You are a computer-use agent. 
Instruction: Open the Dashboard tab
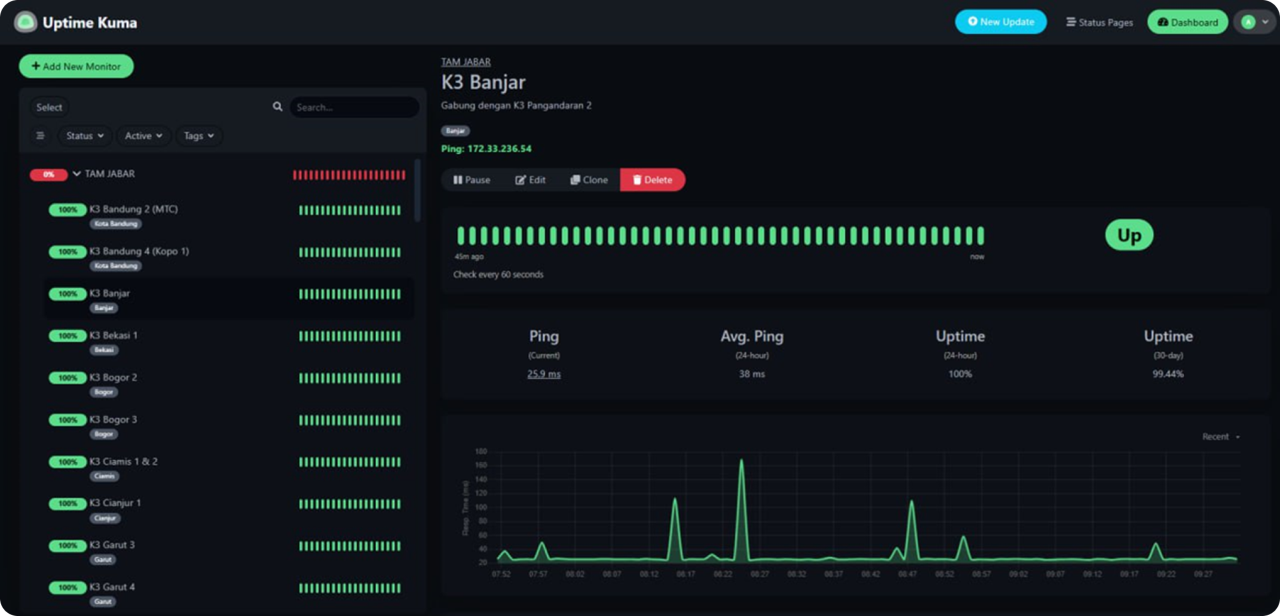[x=1187, y=22]
